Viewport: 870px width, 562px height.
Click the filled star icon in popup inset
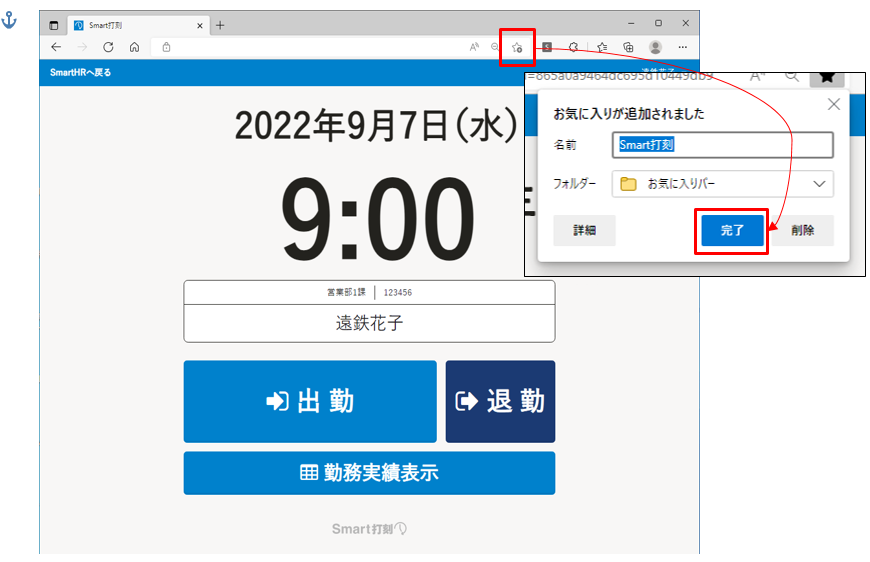827,78
